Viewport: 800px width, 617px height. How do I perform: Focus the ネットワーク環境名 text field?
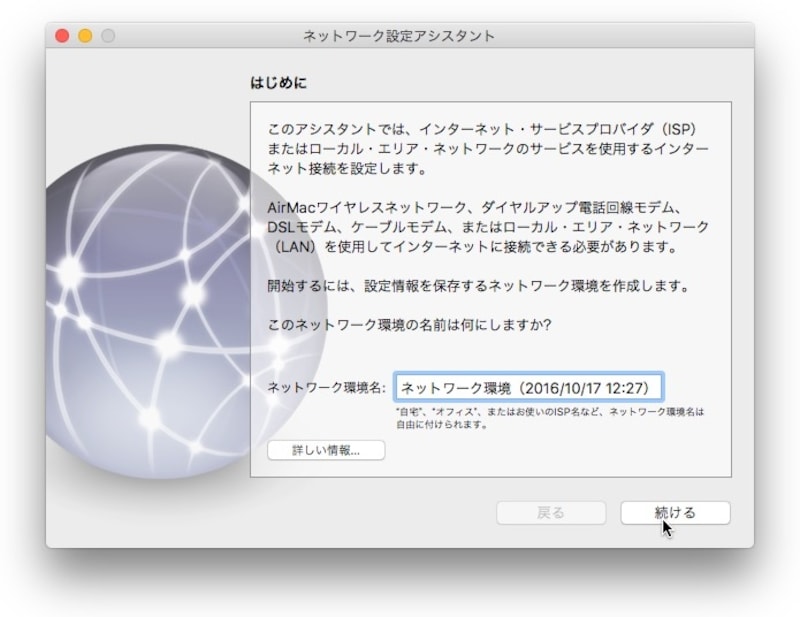[527, 387]
